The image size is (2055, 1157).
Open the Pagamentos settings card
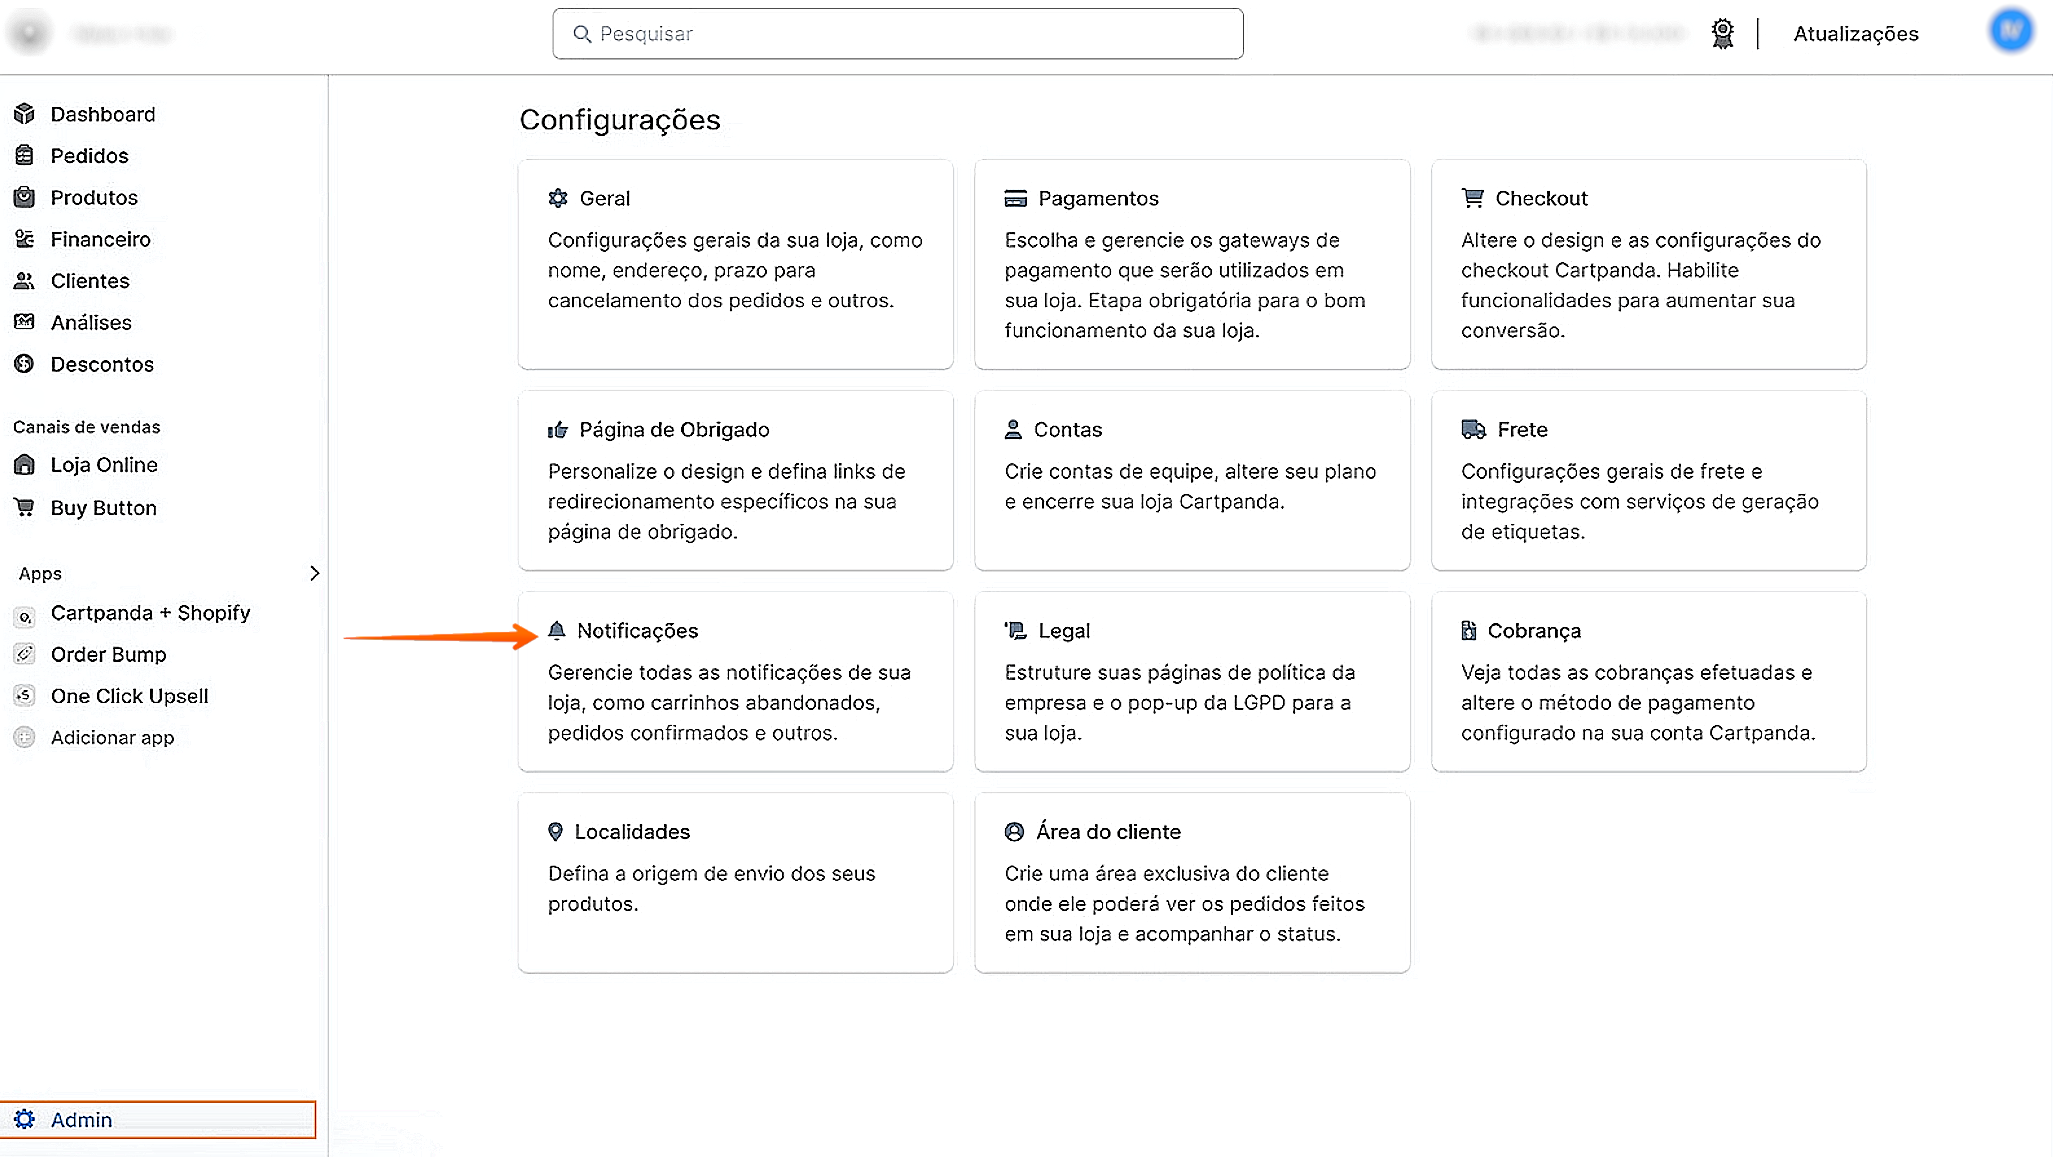point(1191,264)
